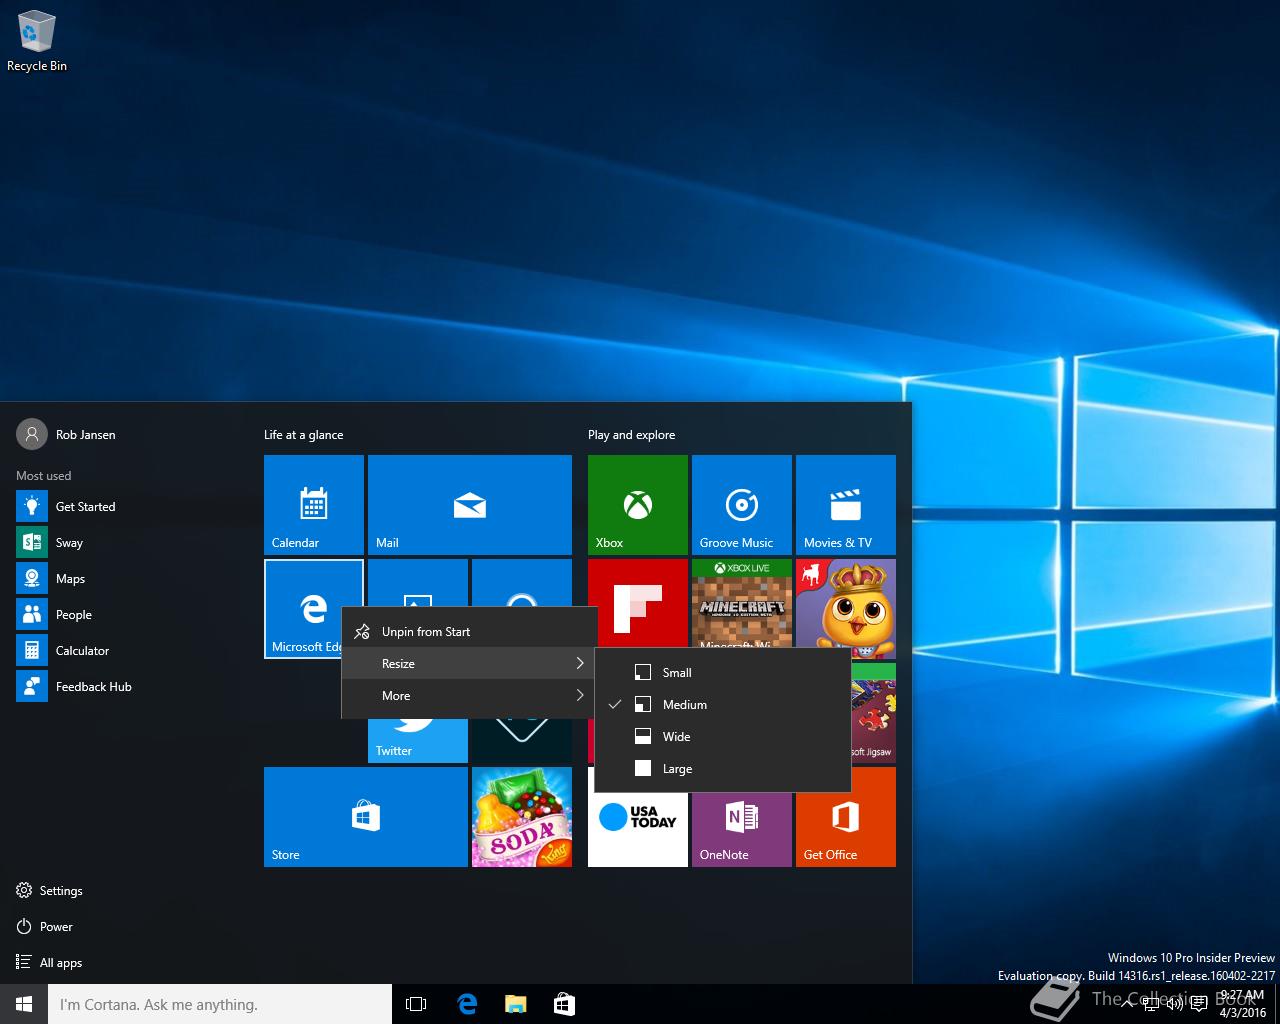This screenshot has height=1024, width=1280.
Task: Click the taskbar volume icon
Action: pos(1175,1004)
